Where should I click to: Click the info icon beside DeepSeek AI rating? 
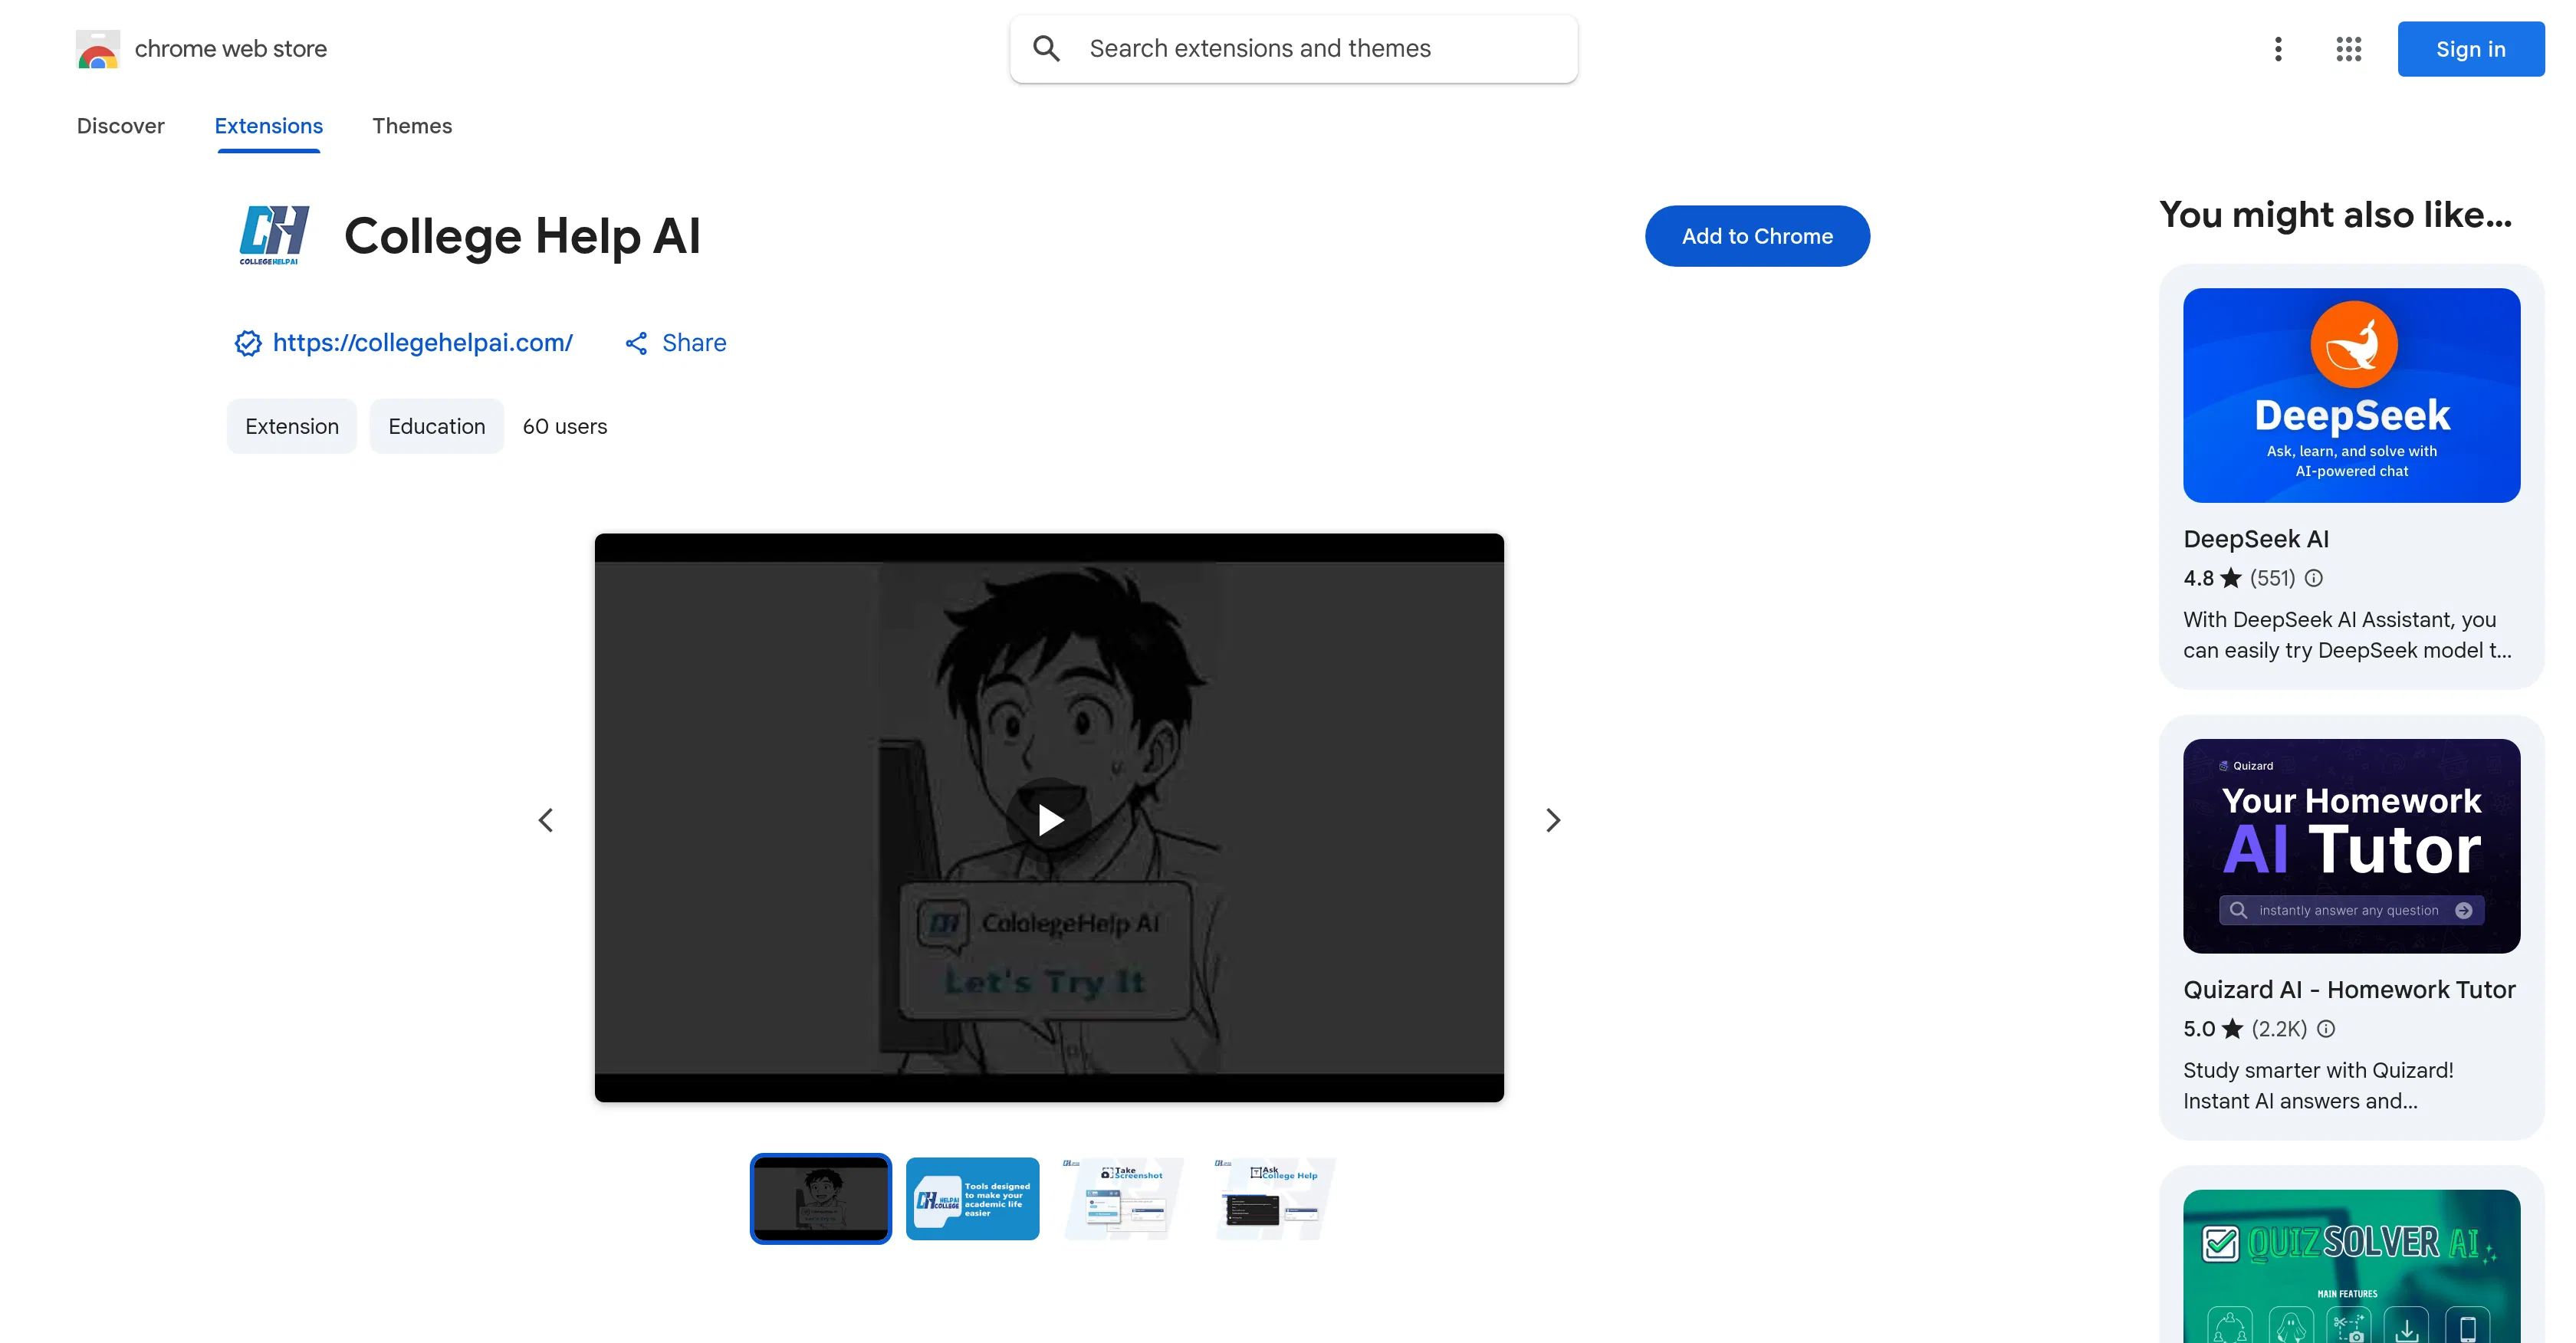(2314, 578)
